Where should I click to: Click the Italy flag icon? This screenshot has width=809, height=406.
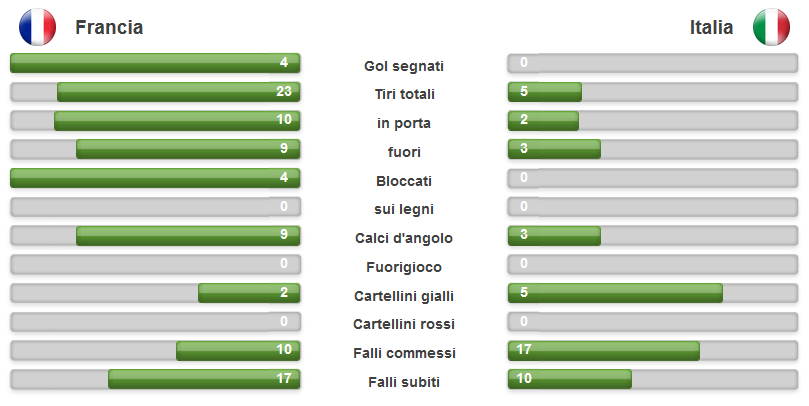771,27
